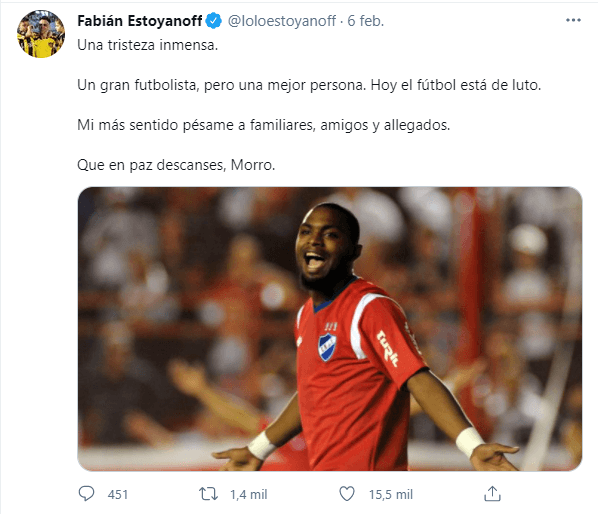Screen dimensions: 598x514
Task: Click the blue verified badge
Action: click(214, 21)
